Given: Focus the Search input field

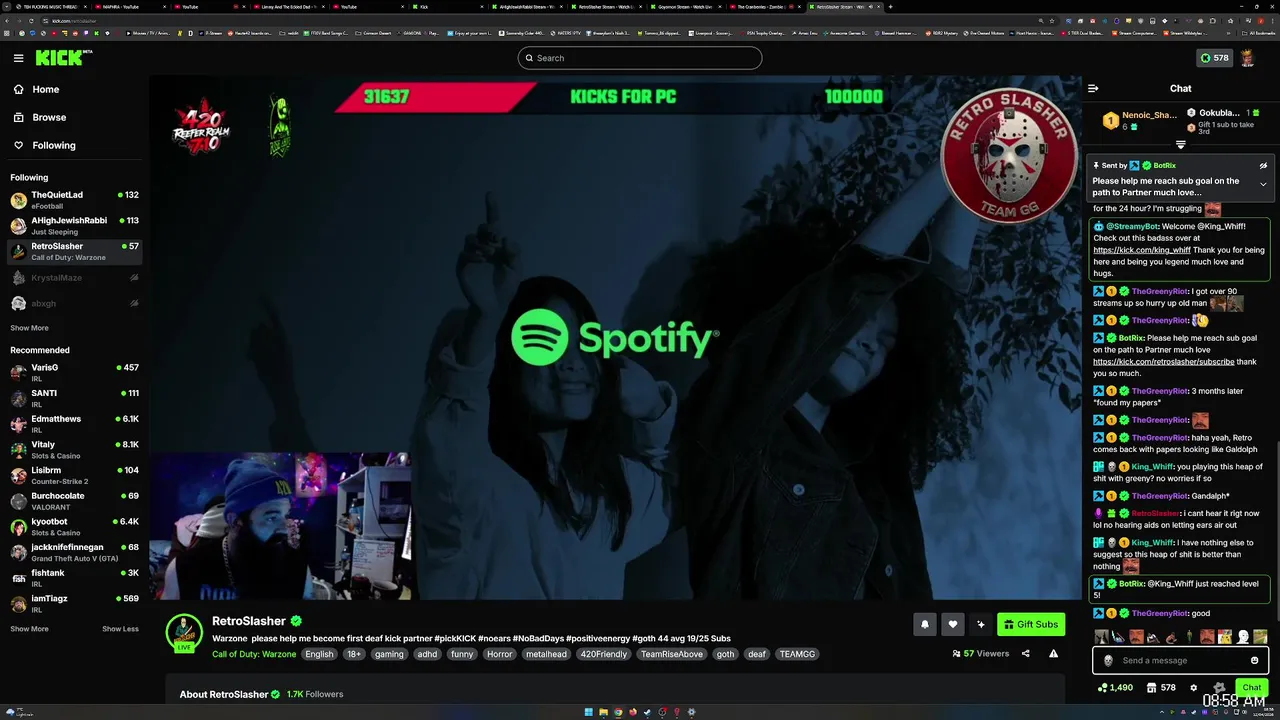Looking at the screenshot, I should coord(640,58).
